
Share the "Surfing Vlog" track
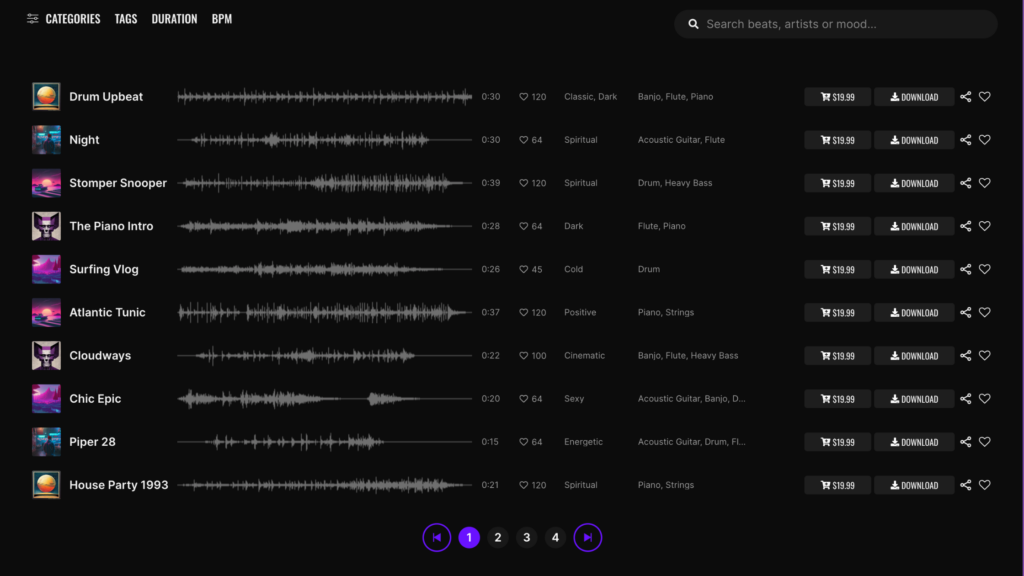click(x=965, y=269)
